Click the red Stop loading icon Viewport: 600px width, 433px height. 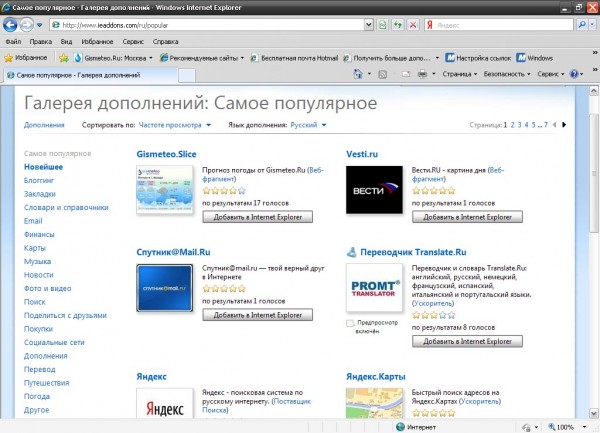[413, 25]
